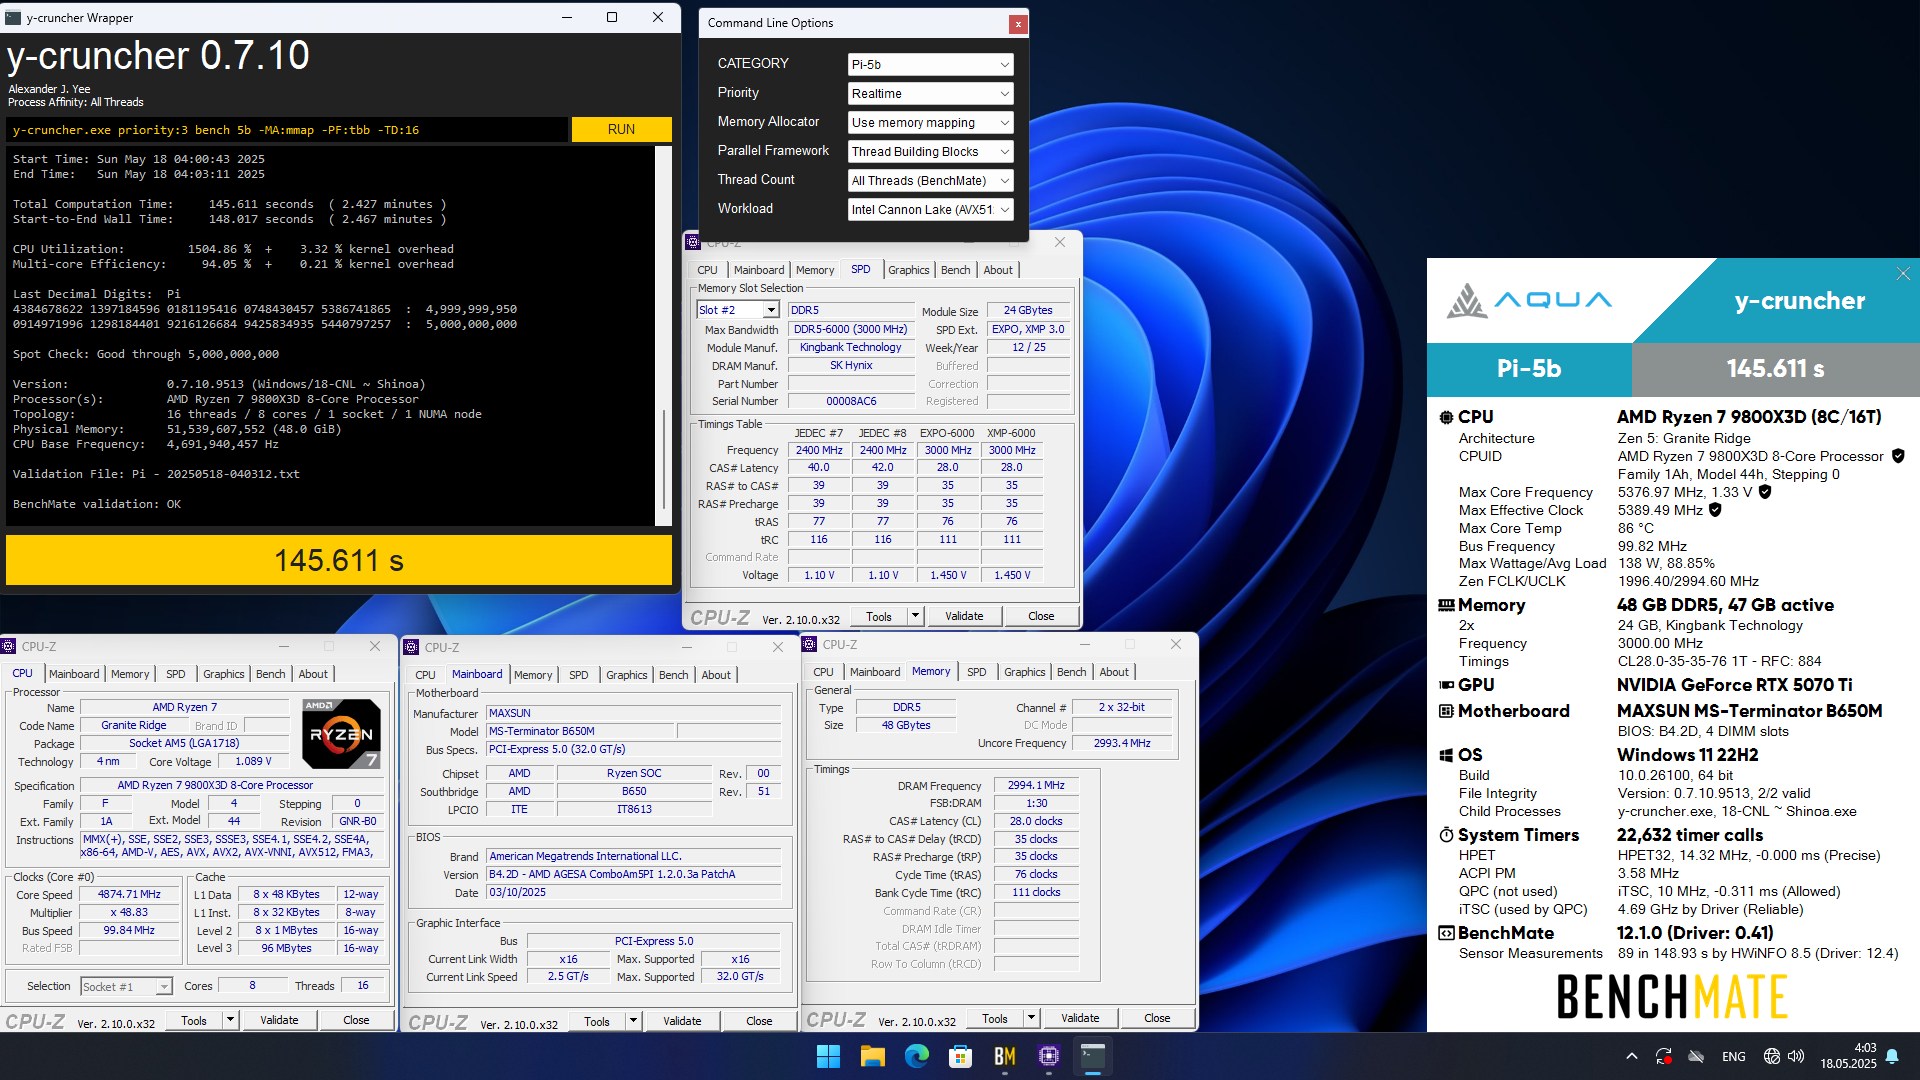Launch Microsoft Edge from taskbar
Viewport: 1920px width, 1080px height.
(916, 1056)
